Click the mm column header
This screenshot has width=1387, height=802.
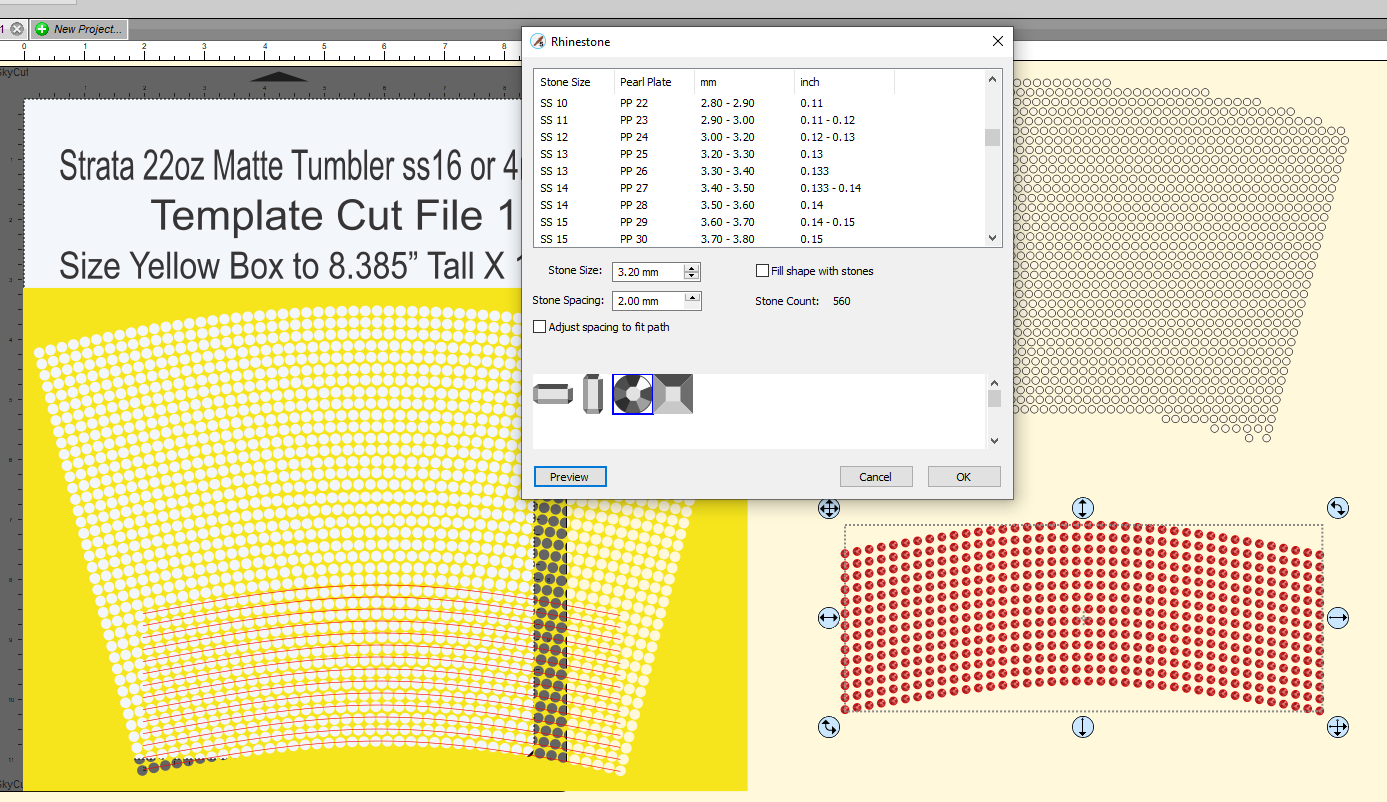pos(744,82)
